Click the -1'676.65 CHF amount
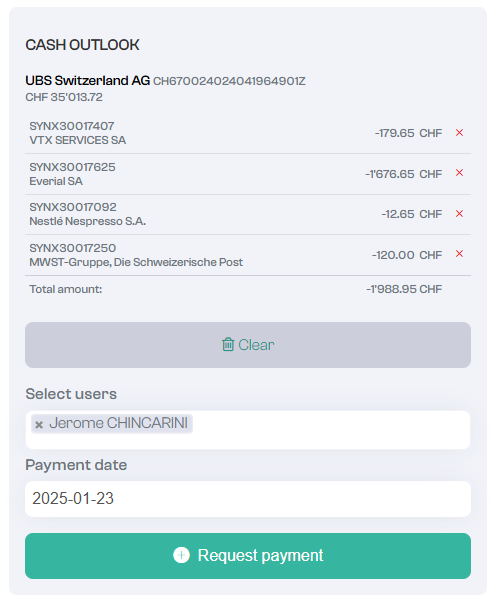This screenshot has width=497, height=609. (403, 174)
